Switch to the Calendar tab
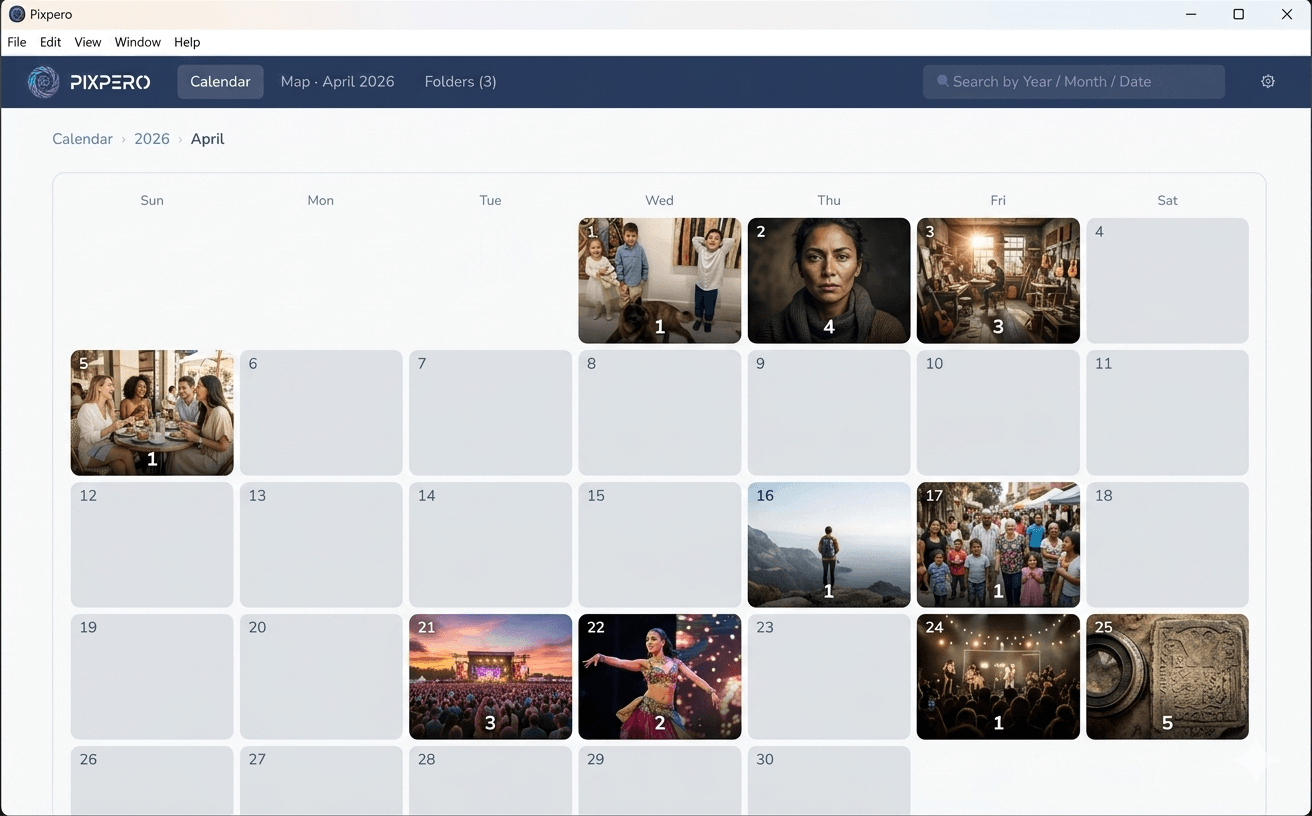 [x=220, y=82]
